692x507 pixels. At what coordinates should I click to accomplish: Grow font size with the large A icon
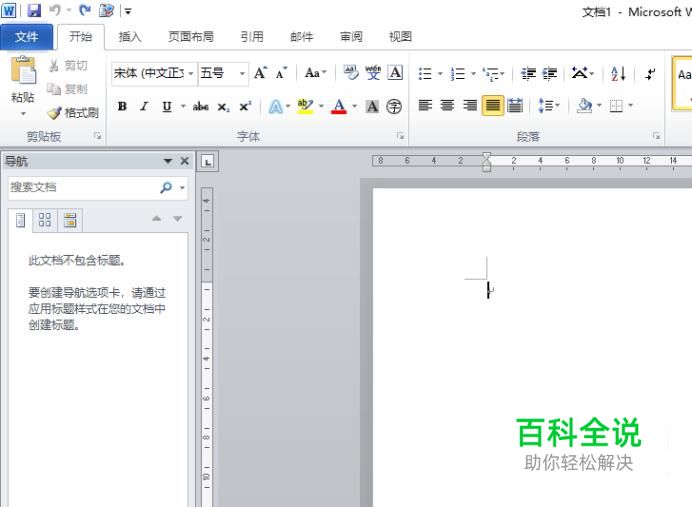pyautogui.click(x=260, y=73)
